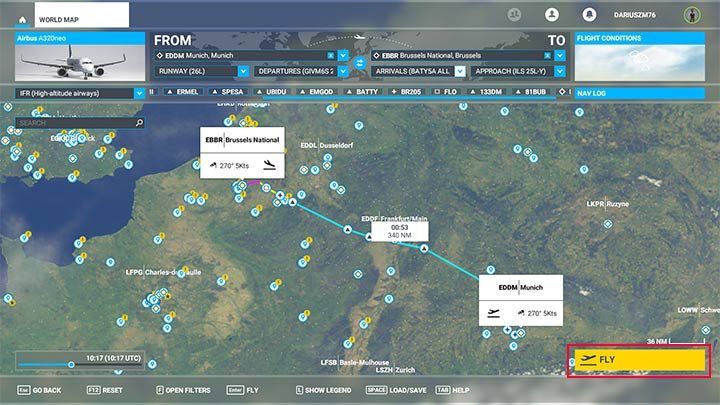This screenshot has height=405, width=720.
Task: Select the LFPG Charles-de-Gaulle airport label
Action: pyautogui.click(x=163, y=272)
